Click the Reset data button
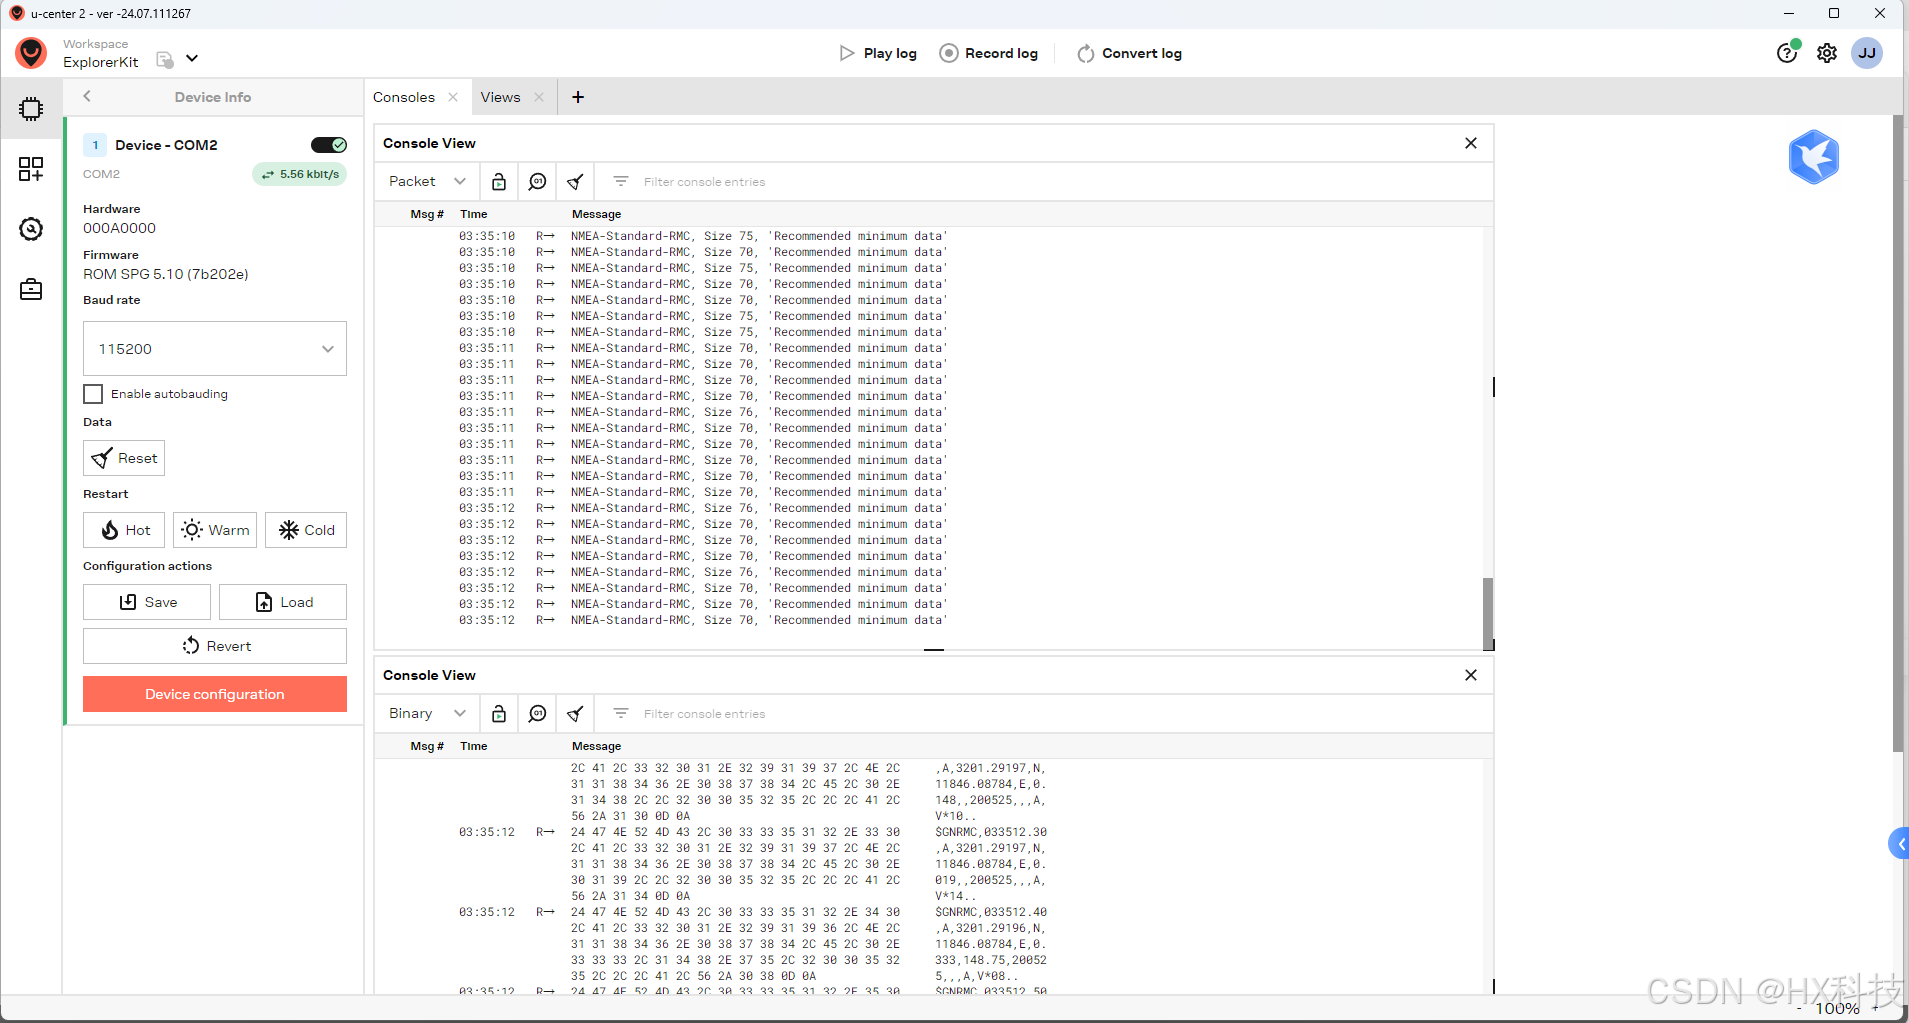The height and width of the screenshot is (1023, 1909). tap(124, 458)
